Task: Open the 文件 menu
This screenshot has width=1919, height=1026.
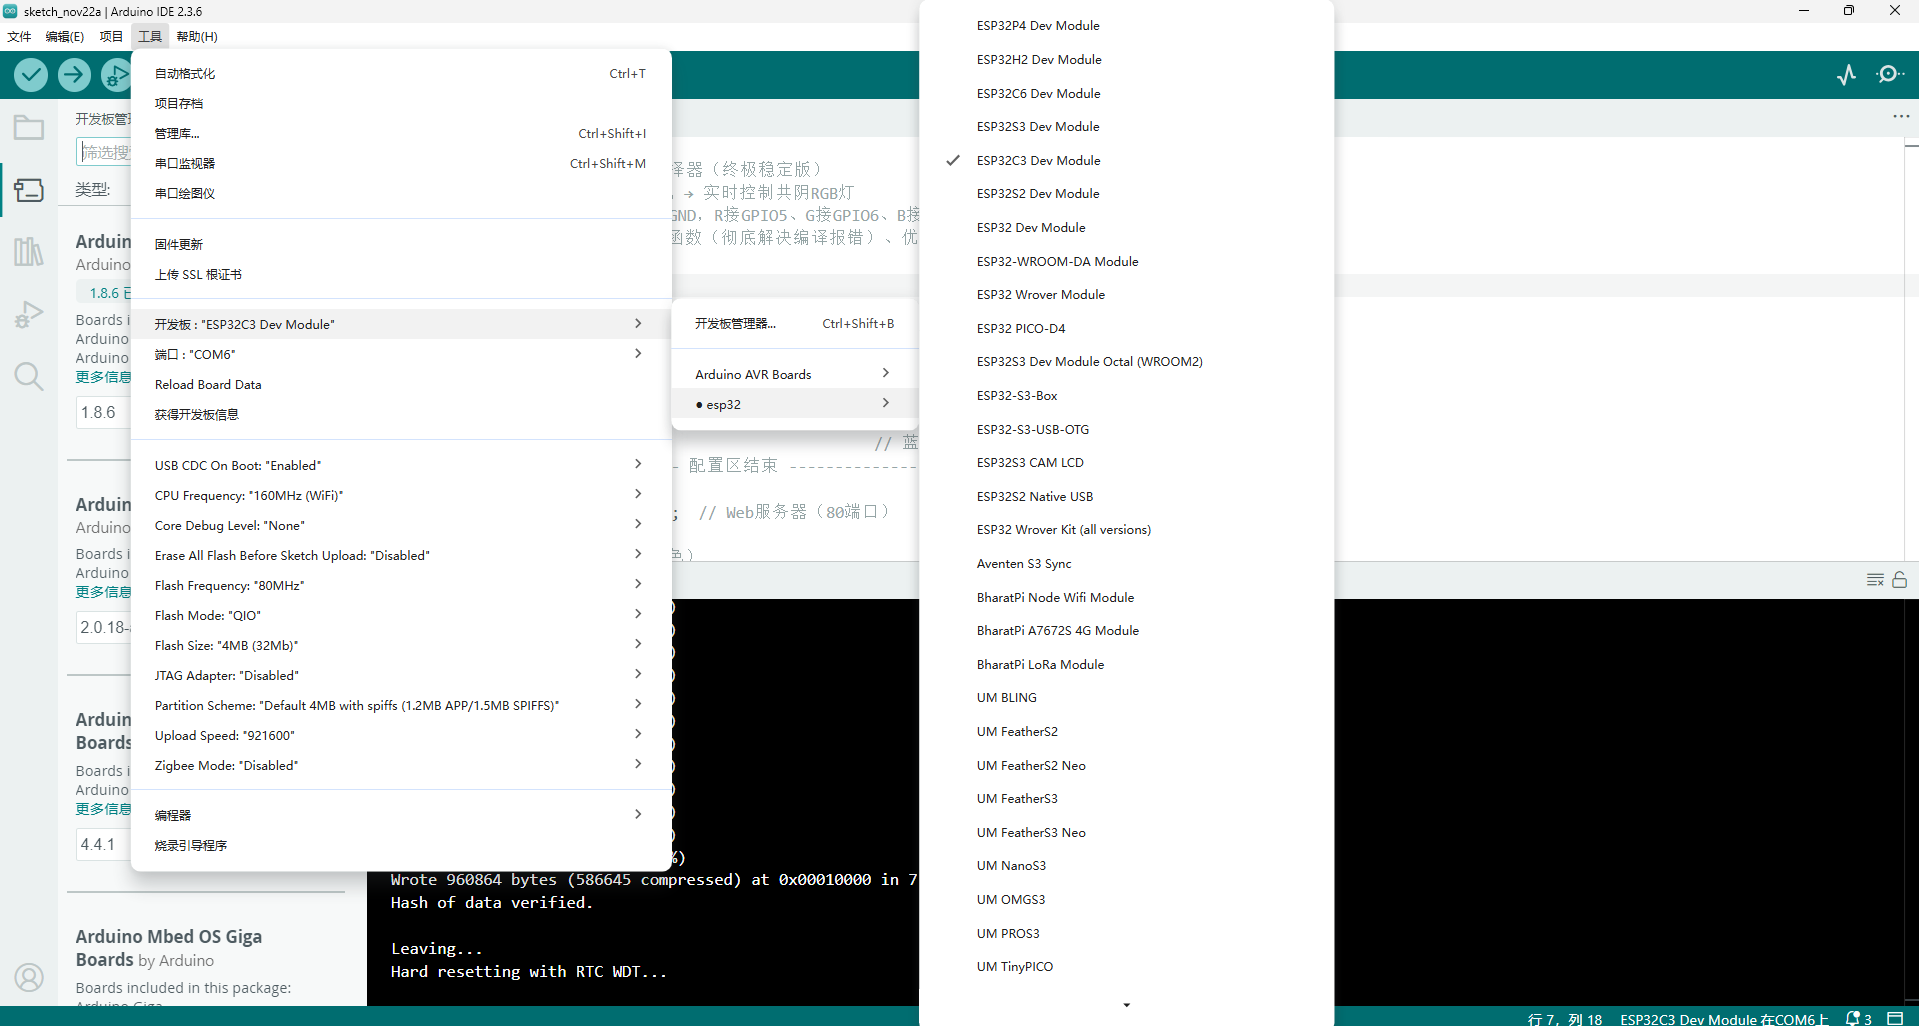Action: click(19, 36)
